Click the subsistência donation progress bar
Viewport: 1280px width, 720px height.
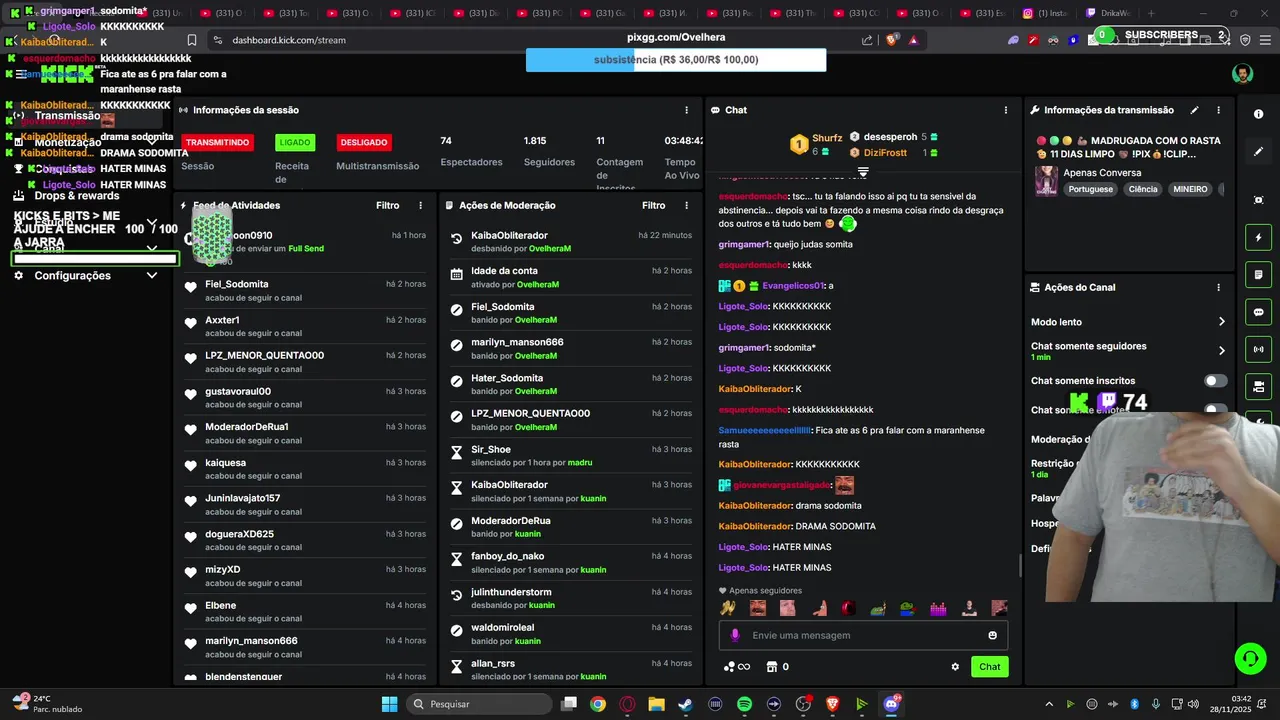(676, 60)
